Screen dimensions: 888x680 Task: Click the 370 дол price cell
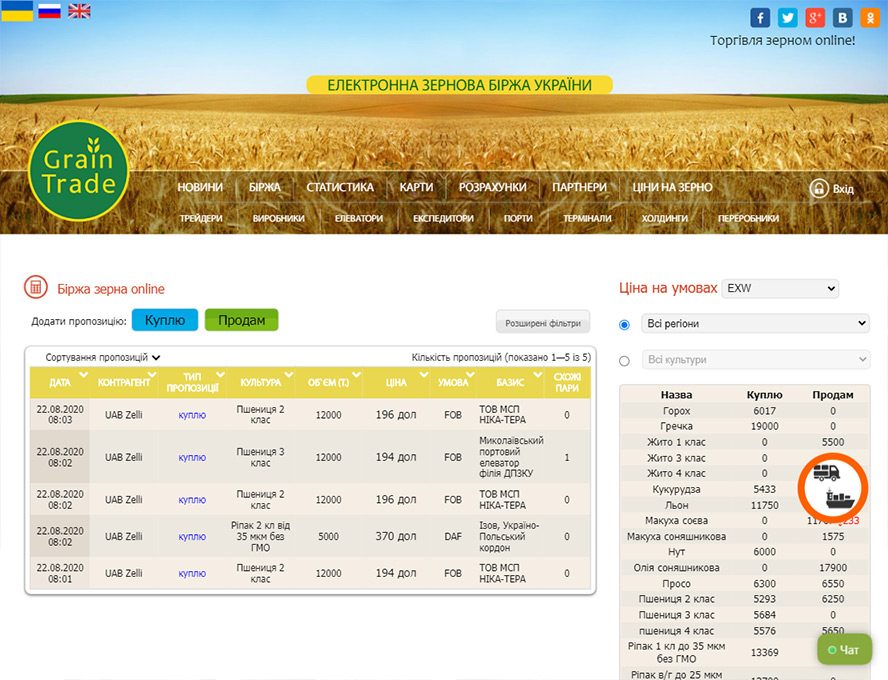click(x=396, y=536)
